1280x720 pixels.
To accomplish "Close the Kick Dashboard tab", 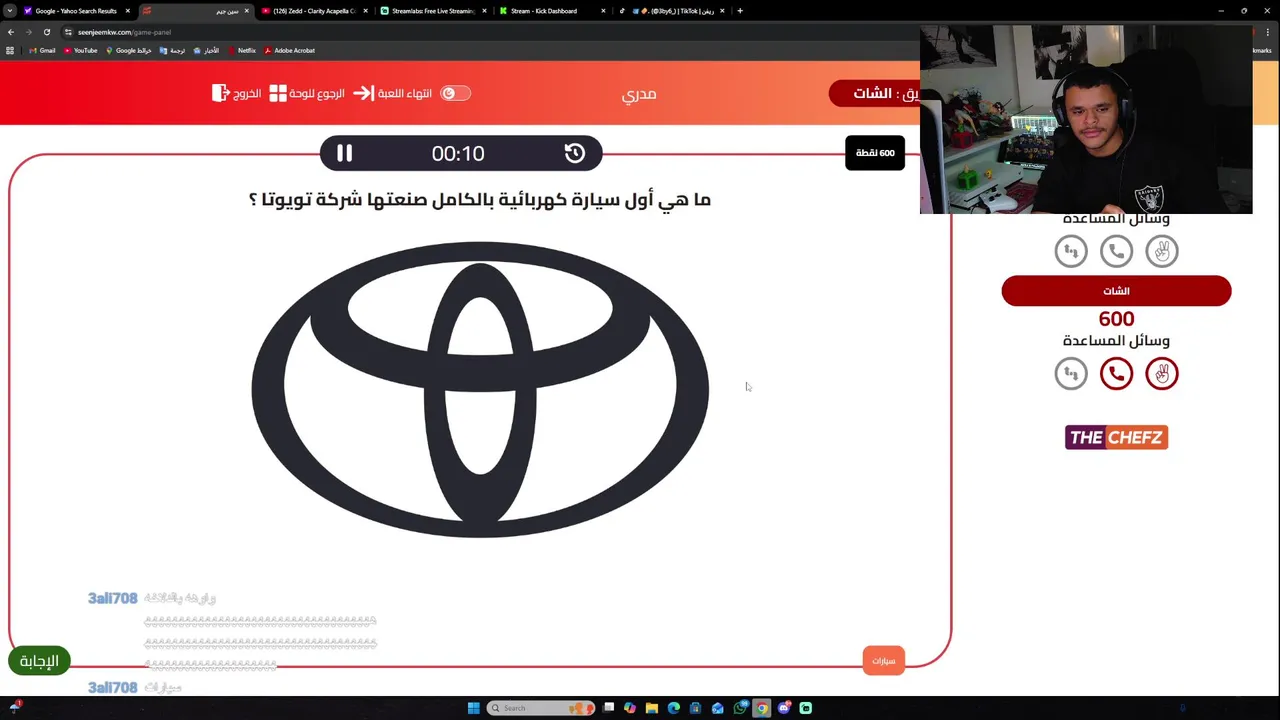I will point(603,11).
